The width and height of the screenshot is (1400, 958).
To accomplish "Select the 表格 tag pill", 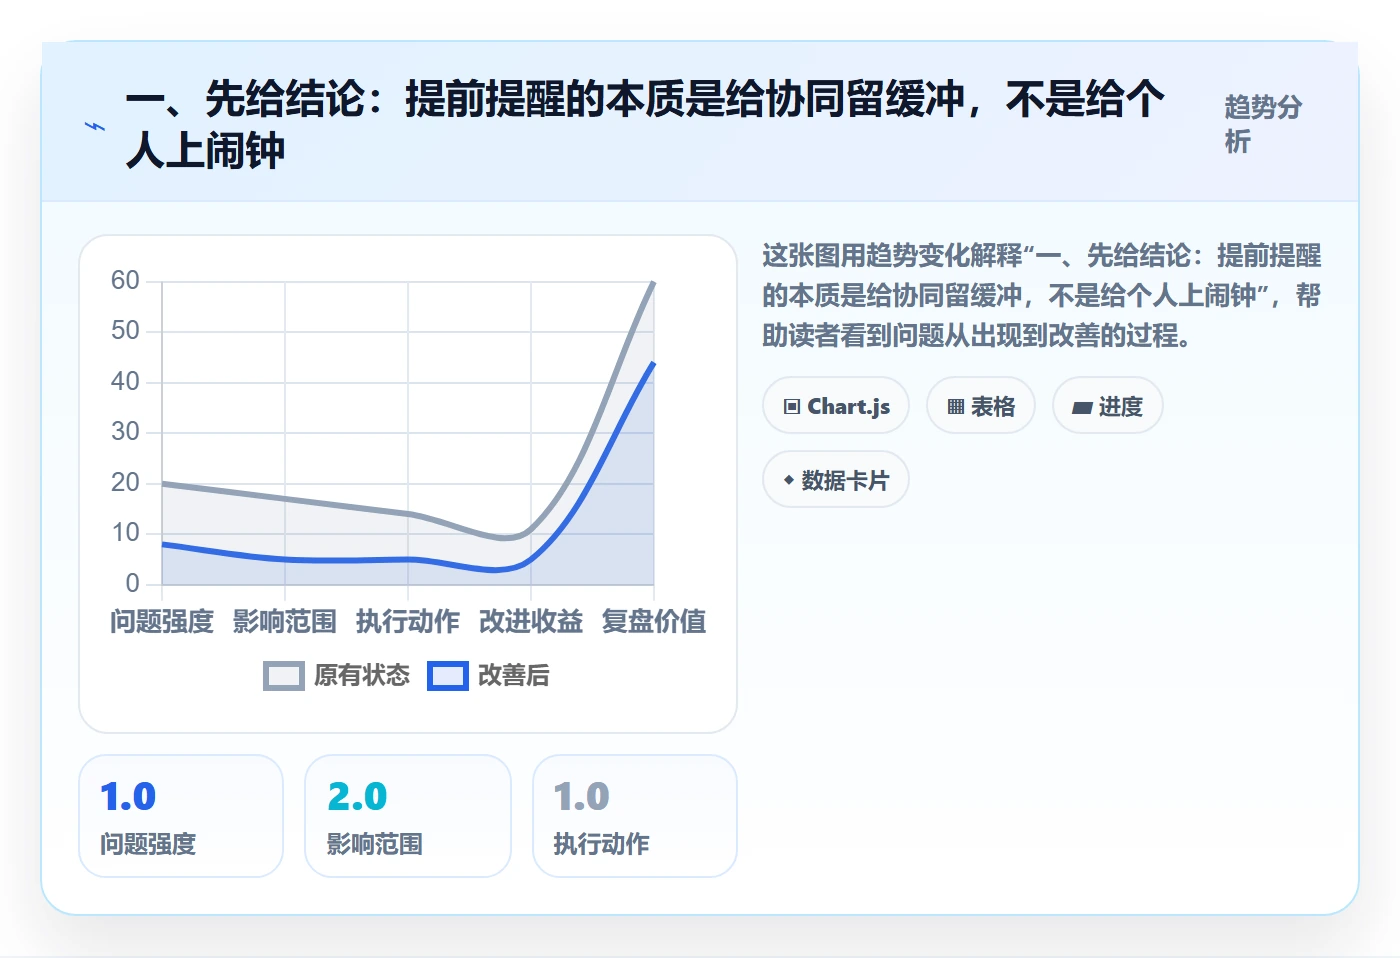I will (x=981, y=406).
